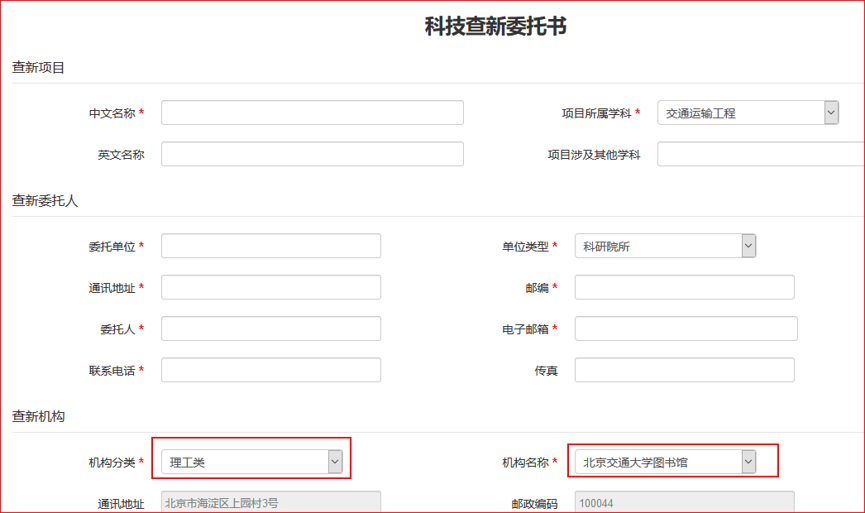Focus the 委托单位 input field
865x513 pixels.
(x=271, y=246)
